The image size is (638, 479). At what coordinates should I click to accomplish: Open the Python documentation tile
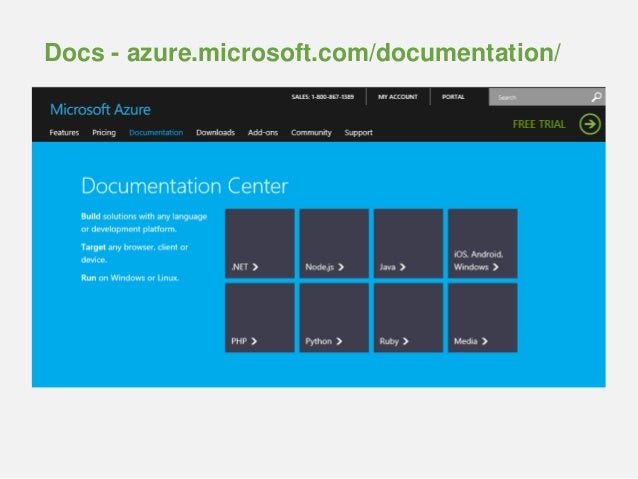[x=334, y=318]
